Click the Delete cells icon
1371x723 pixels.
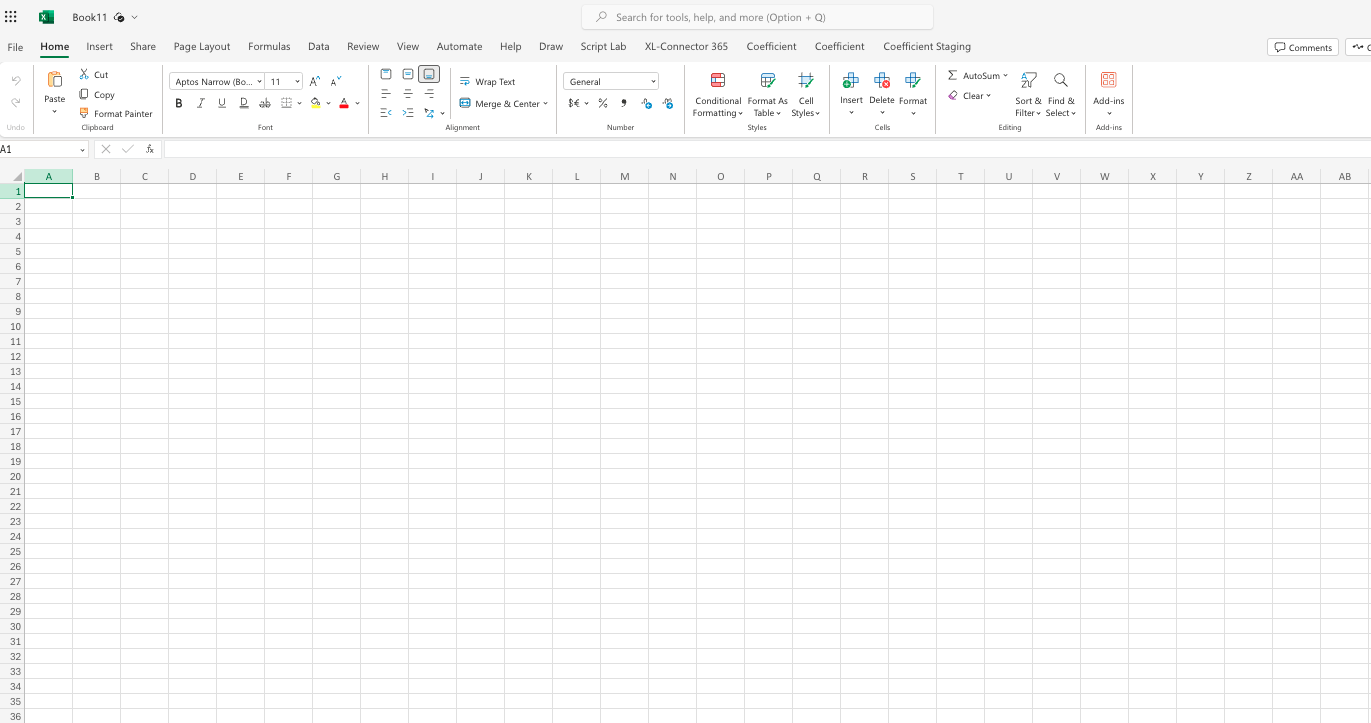click(882, 81)
